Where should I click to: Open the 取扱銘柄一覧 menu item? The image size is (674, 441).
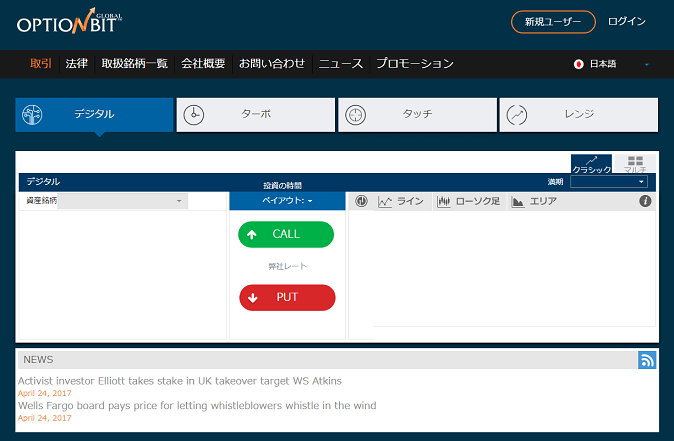(135, 64)
